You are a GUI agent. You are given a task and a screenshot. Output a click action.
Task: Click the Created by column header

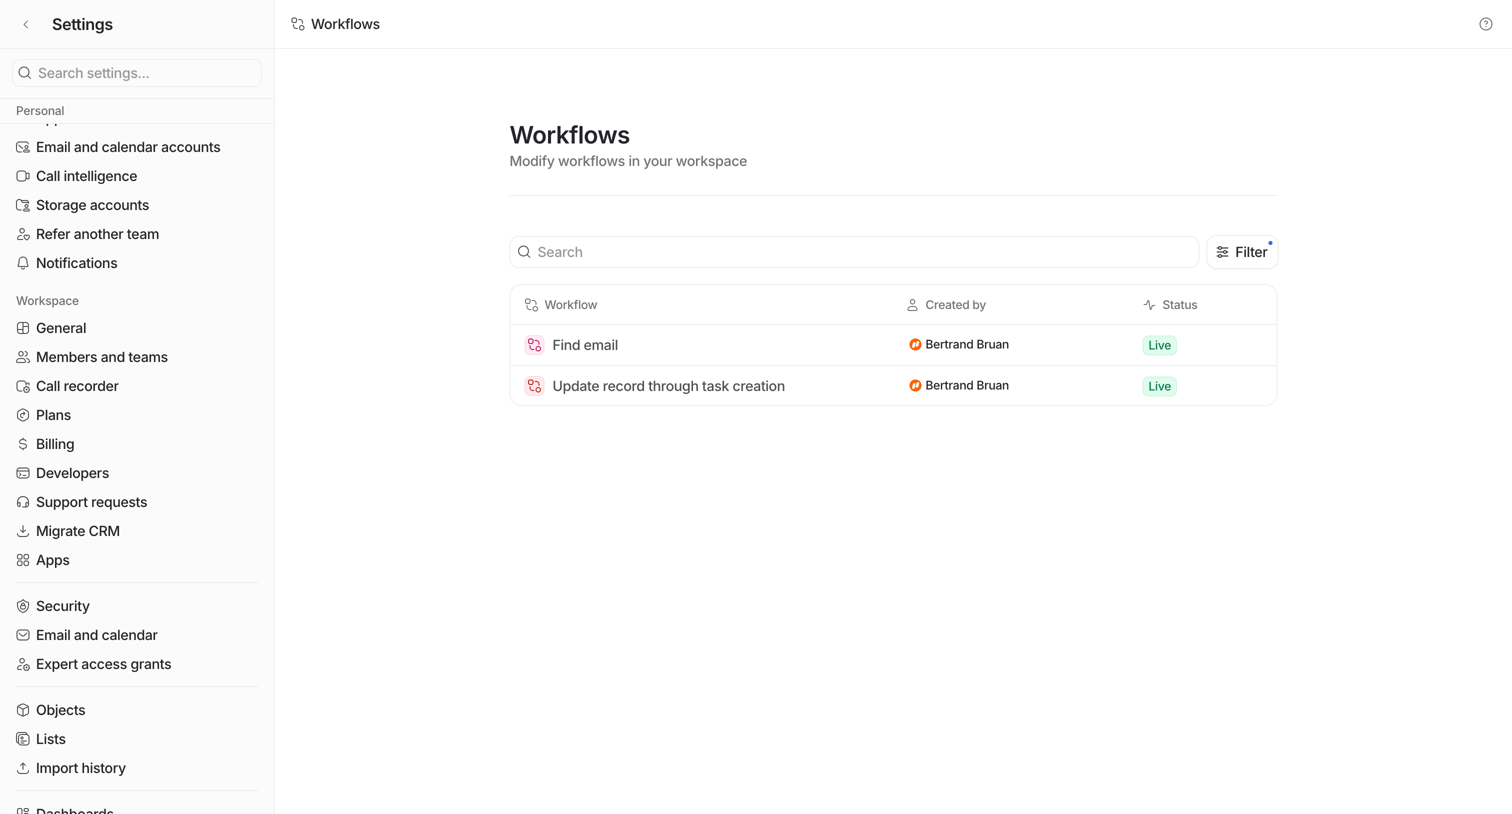click(946, 305)
